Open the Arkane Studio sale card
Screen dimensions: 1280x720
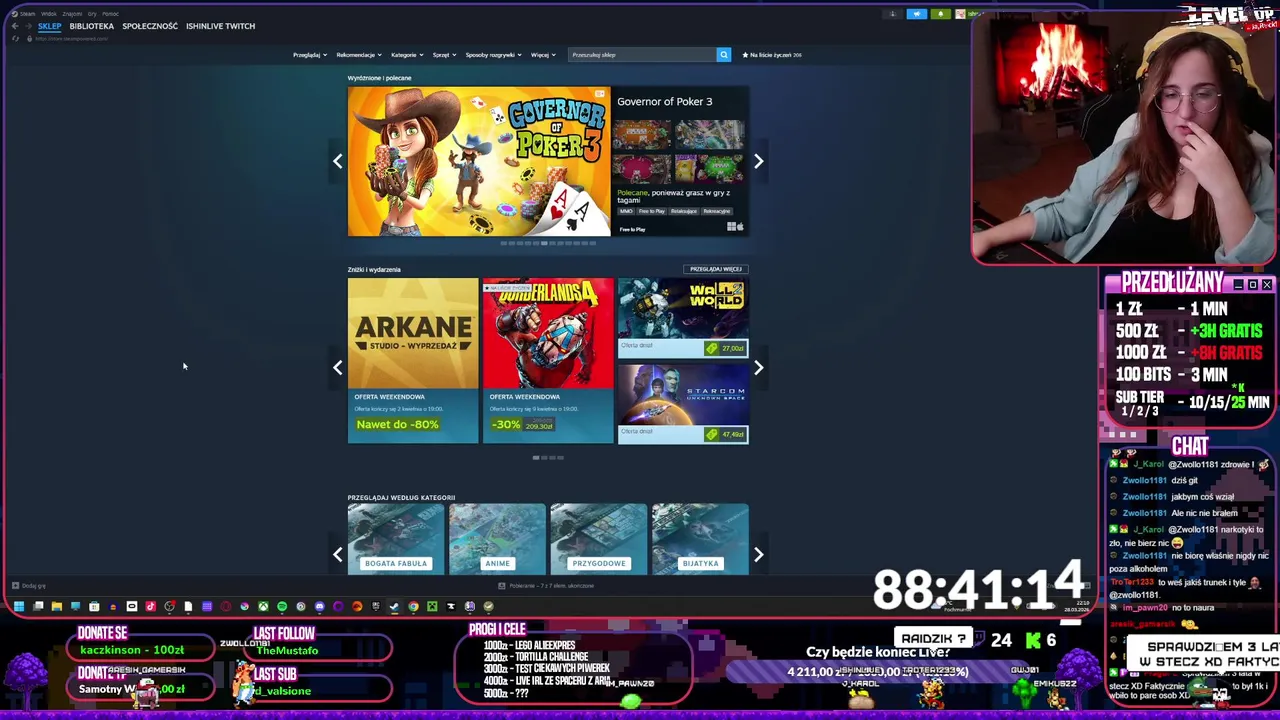(413, 361)
